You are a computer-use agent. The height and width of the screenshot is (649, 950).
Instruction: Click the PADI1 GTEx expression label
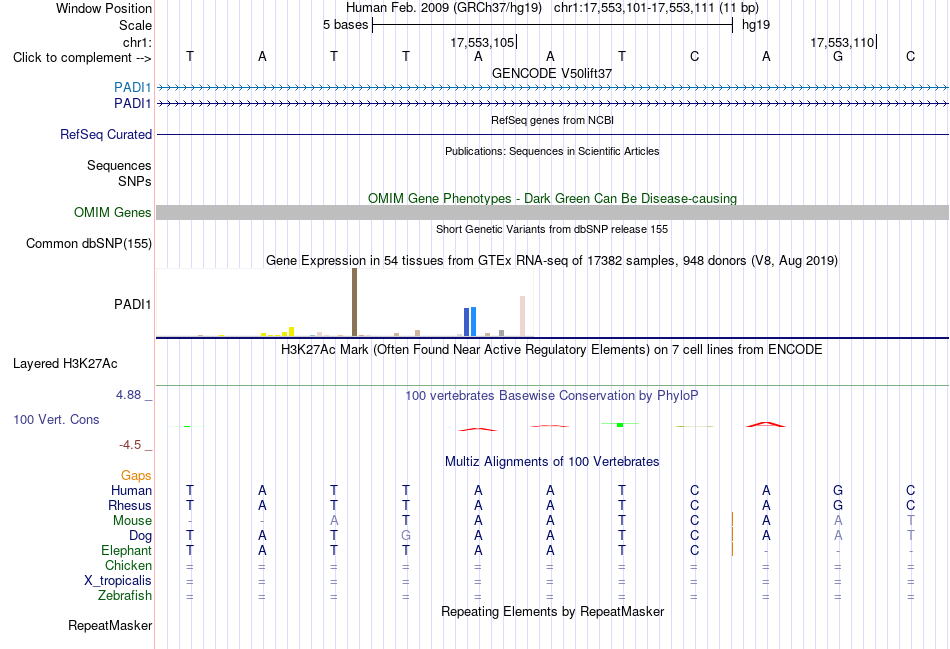[x=132, y=304]
